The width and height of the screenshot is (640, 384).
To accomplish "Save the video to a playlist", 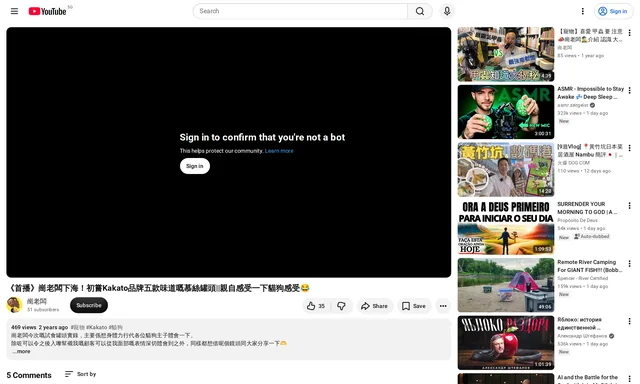I will [414, 306].
